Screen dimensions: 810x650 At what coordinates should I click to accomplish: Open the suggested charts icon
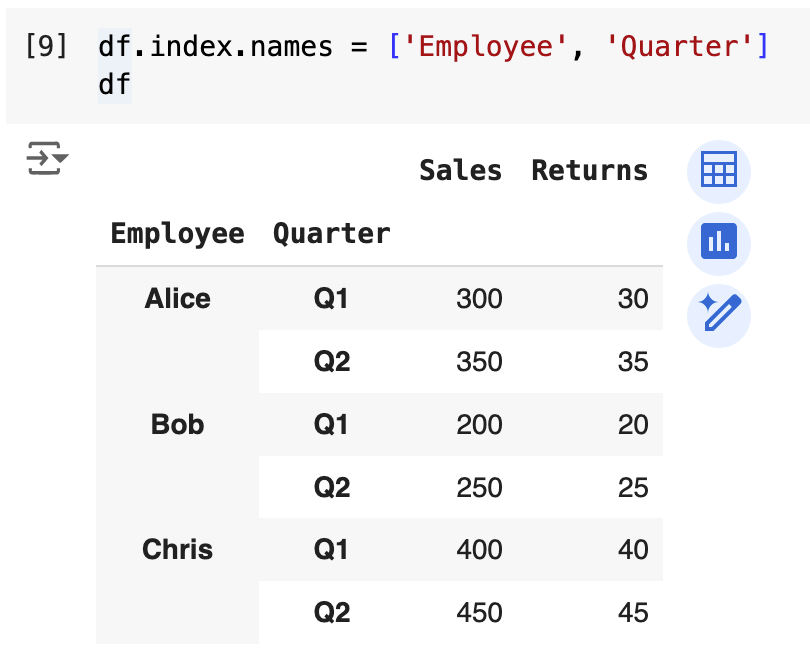tap(718, 242)
